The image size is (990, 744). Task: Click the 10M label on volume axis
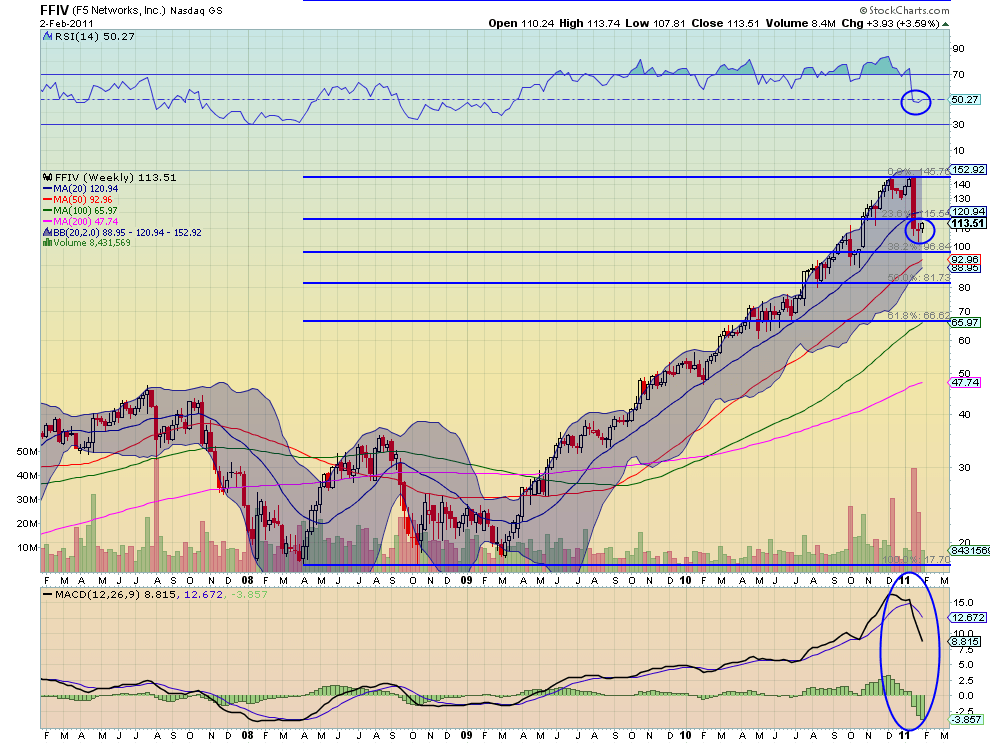[x=27, y=548]
